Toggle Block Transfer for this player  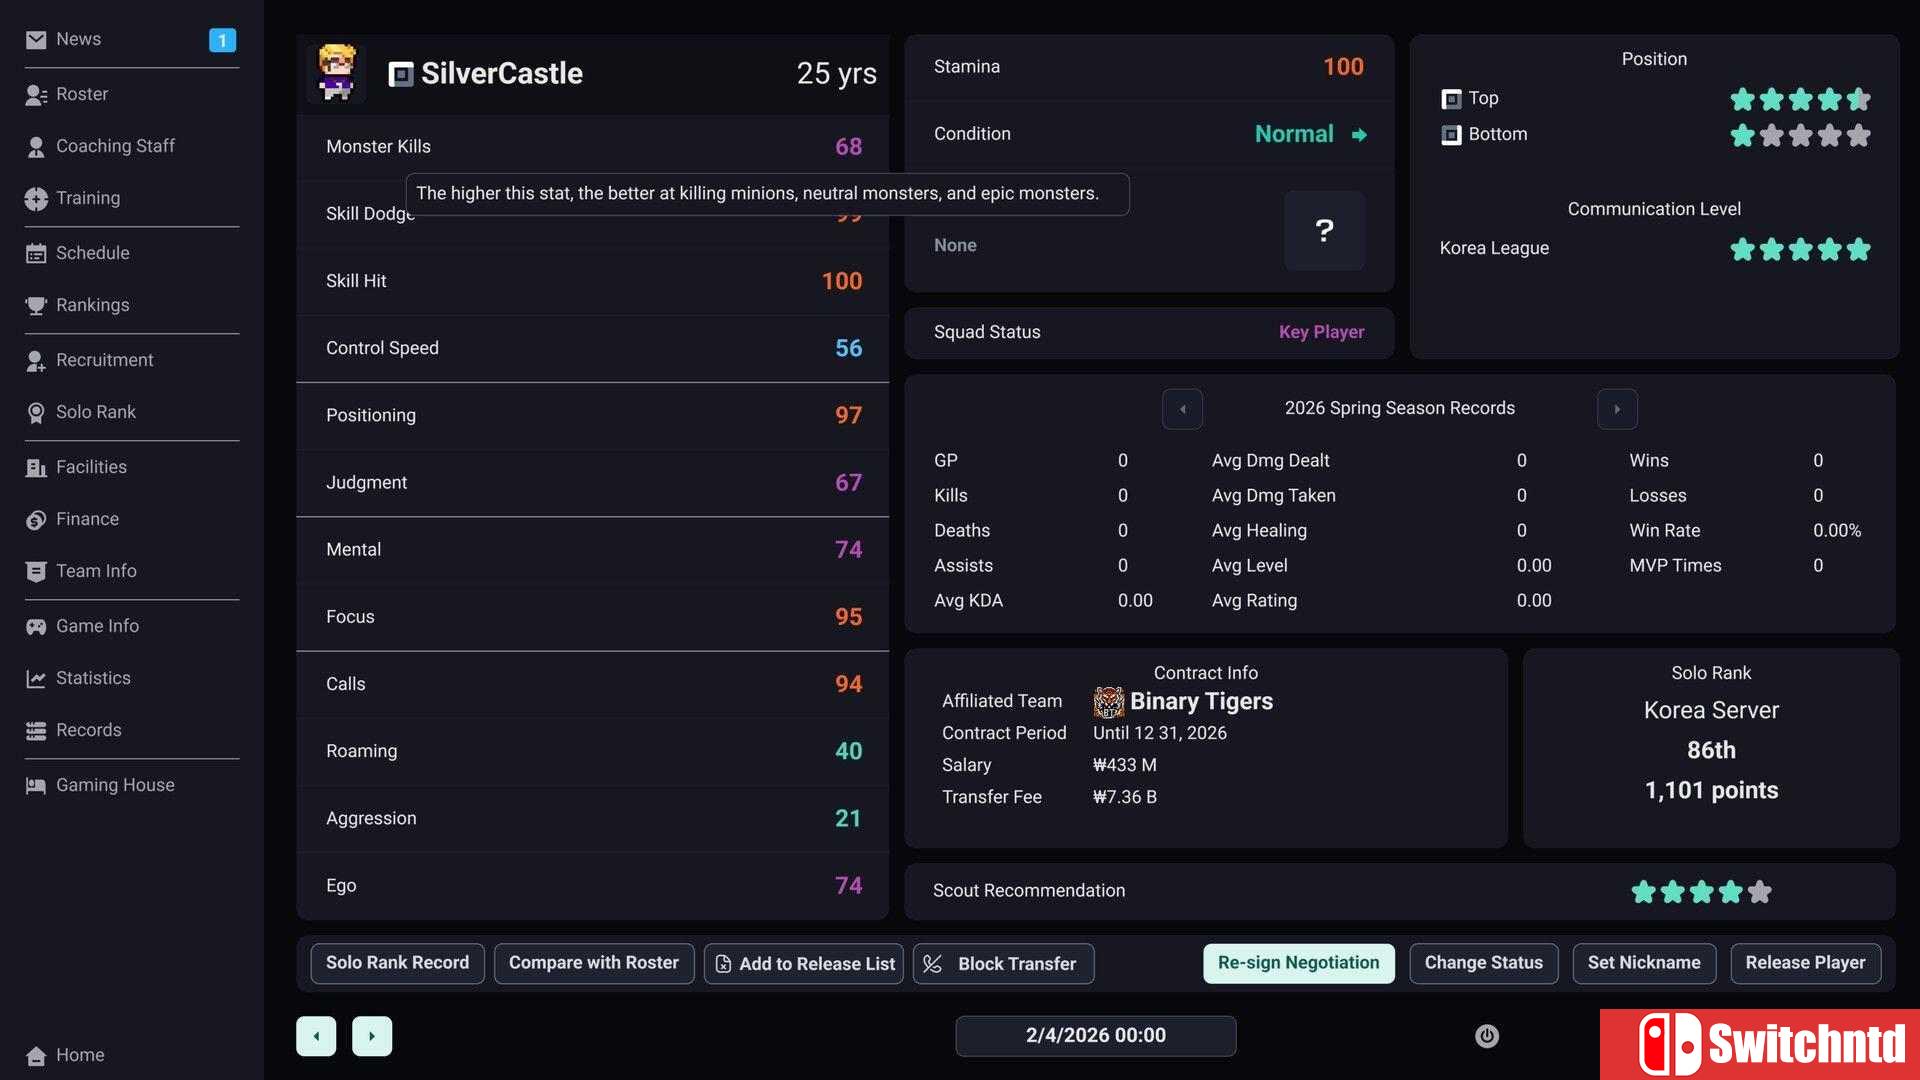(1003, 964)
